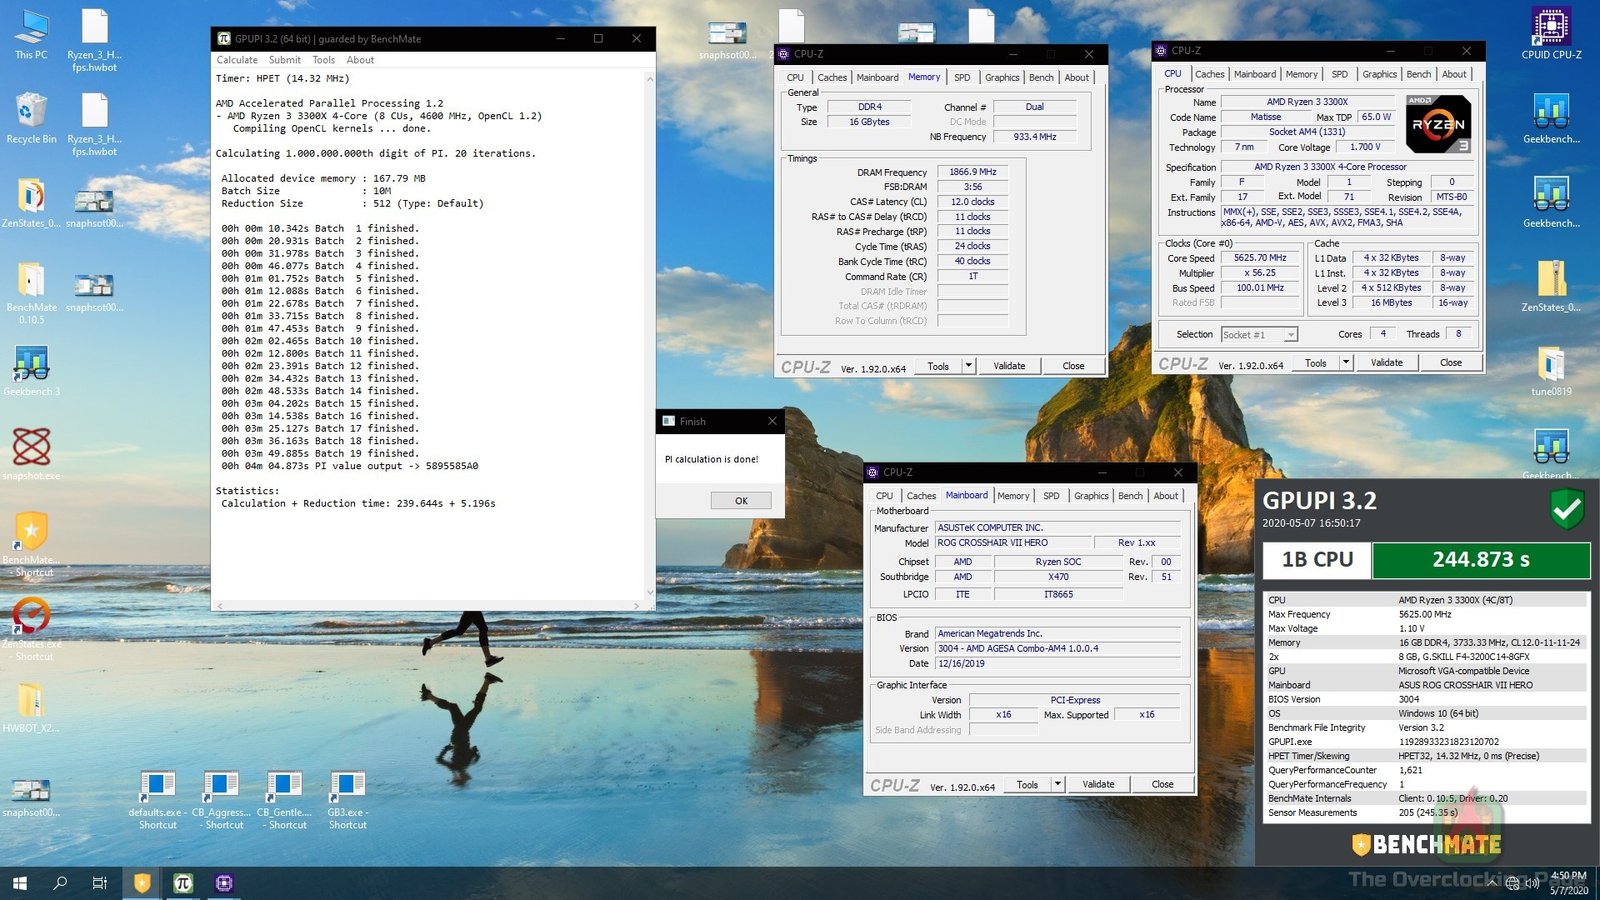The image size is (1600, 900).
Task: Open the defaults.exe shortcut icon
Action: [x=157, y=788]
